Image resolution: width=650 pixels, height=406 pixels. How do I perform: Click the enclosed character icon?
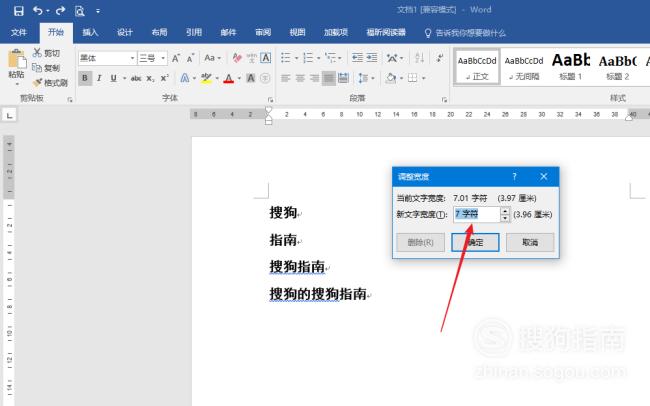tap(265, 78)
